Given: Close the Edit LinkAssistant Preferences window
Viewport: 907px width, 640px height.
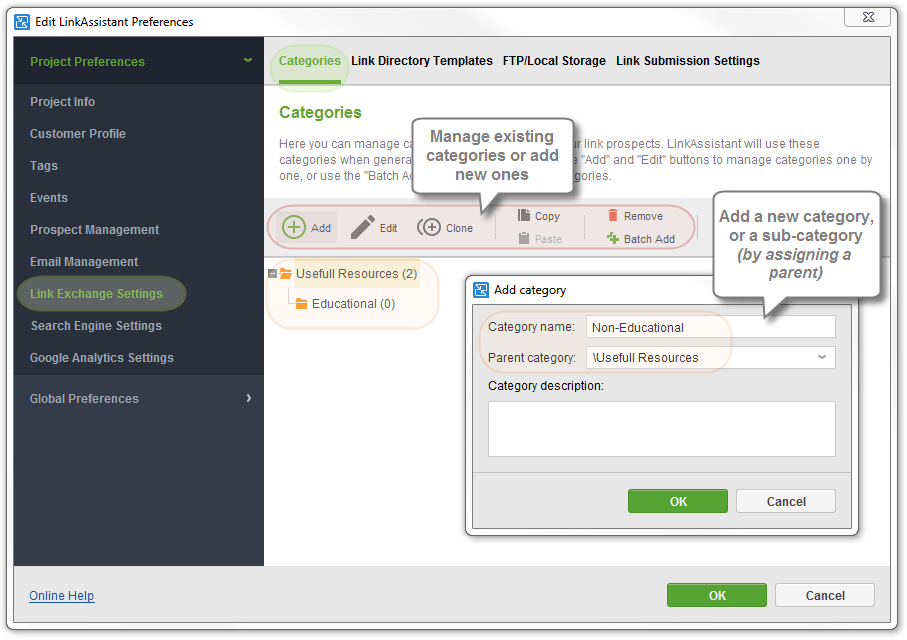Looking at the screenshot, I should tap(868, 17).
